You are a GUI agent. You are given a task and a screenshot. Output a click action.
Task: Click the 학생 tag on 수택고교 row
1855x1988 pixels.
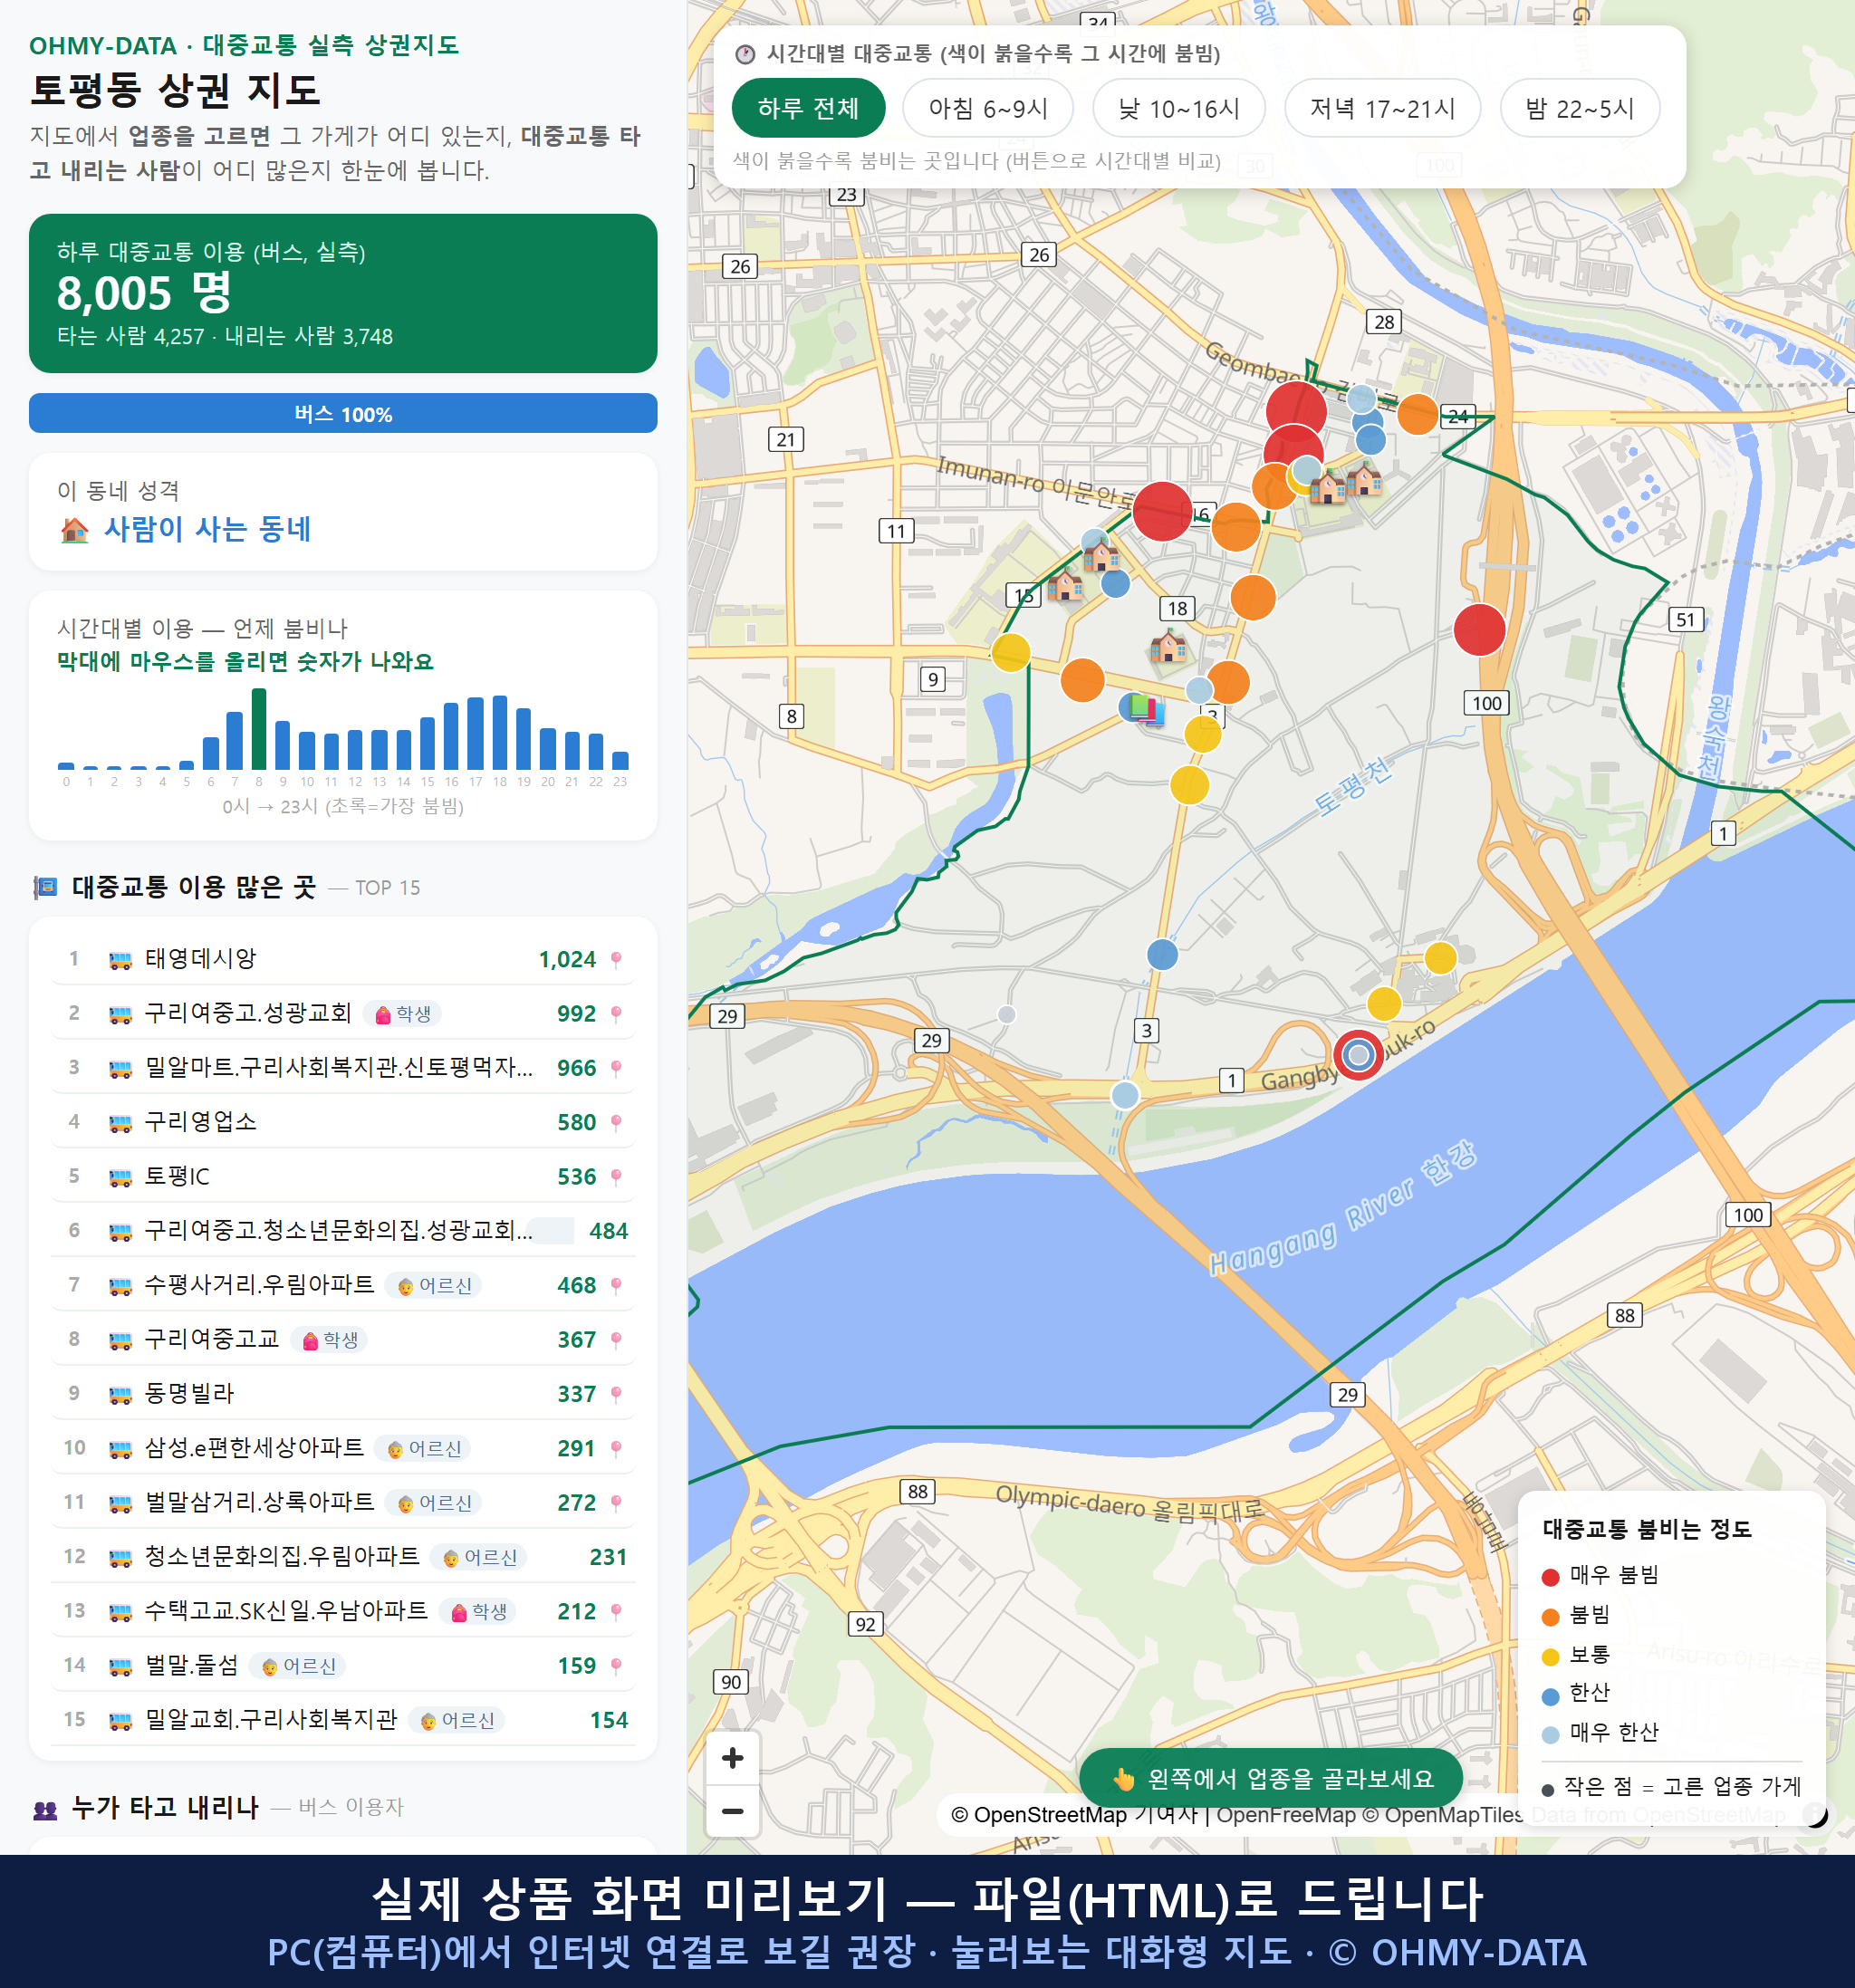pos(478,1612)
